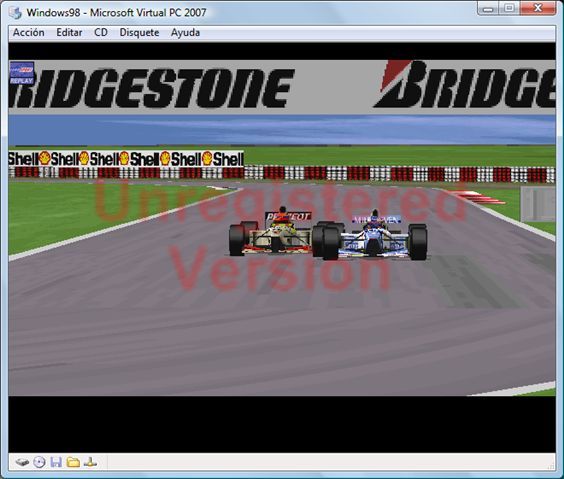Click the Bridgestone overhead banner
This screenshot has width=564, height=479.
click(x=282, y=87)
